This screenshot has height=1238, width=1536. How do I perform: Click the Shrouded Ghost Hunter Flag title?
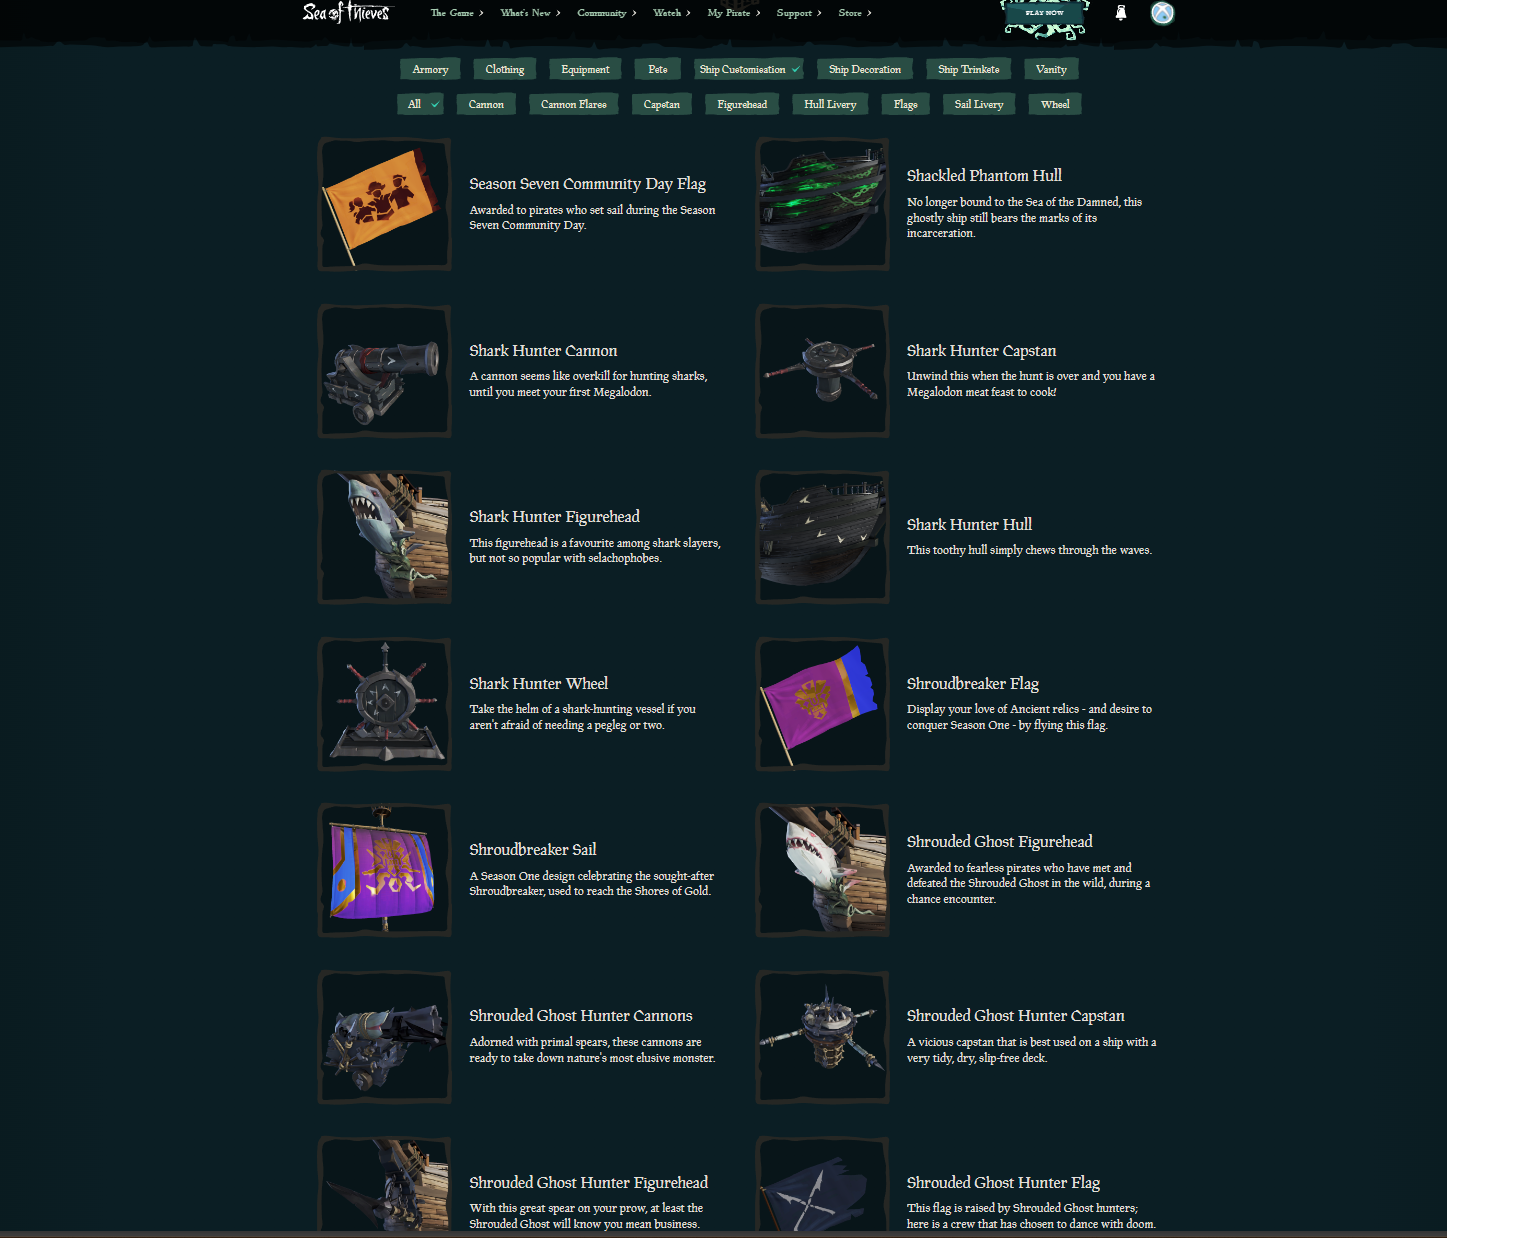(x=1003, y=1183)
